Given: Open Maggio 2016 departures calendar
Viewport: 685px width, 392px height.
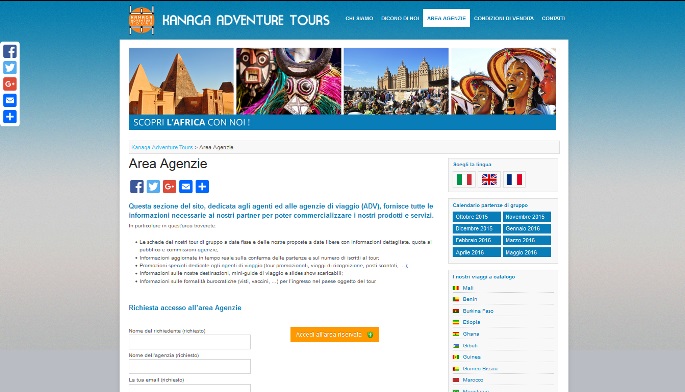Looking at the screenshot, I should pyautogui.click(x=527, y=252).
